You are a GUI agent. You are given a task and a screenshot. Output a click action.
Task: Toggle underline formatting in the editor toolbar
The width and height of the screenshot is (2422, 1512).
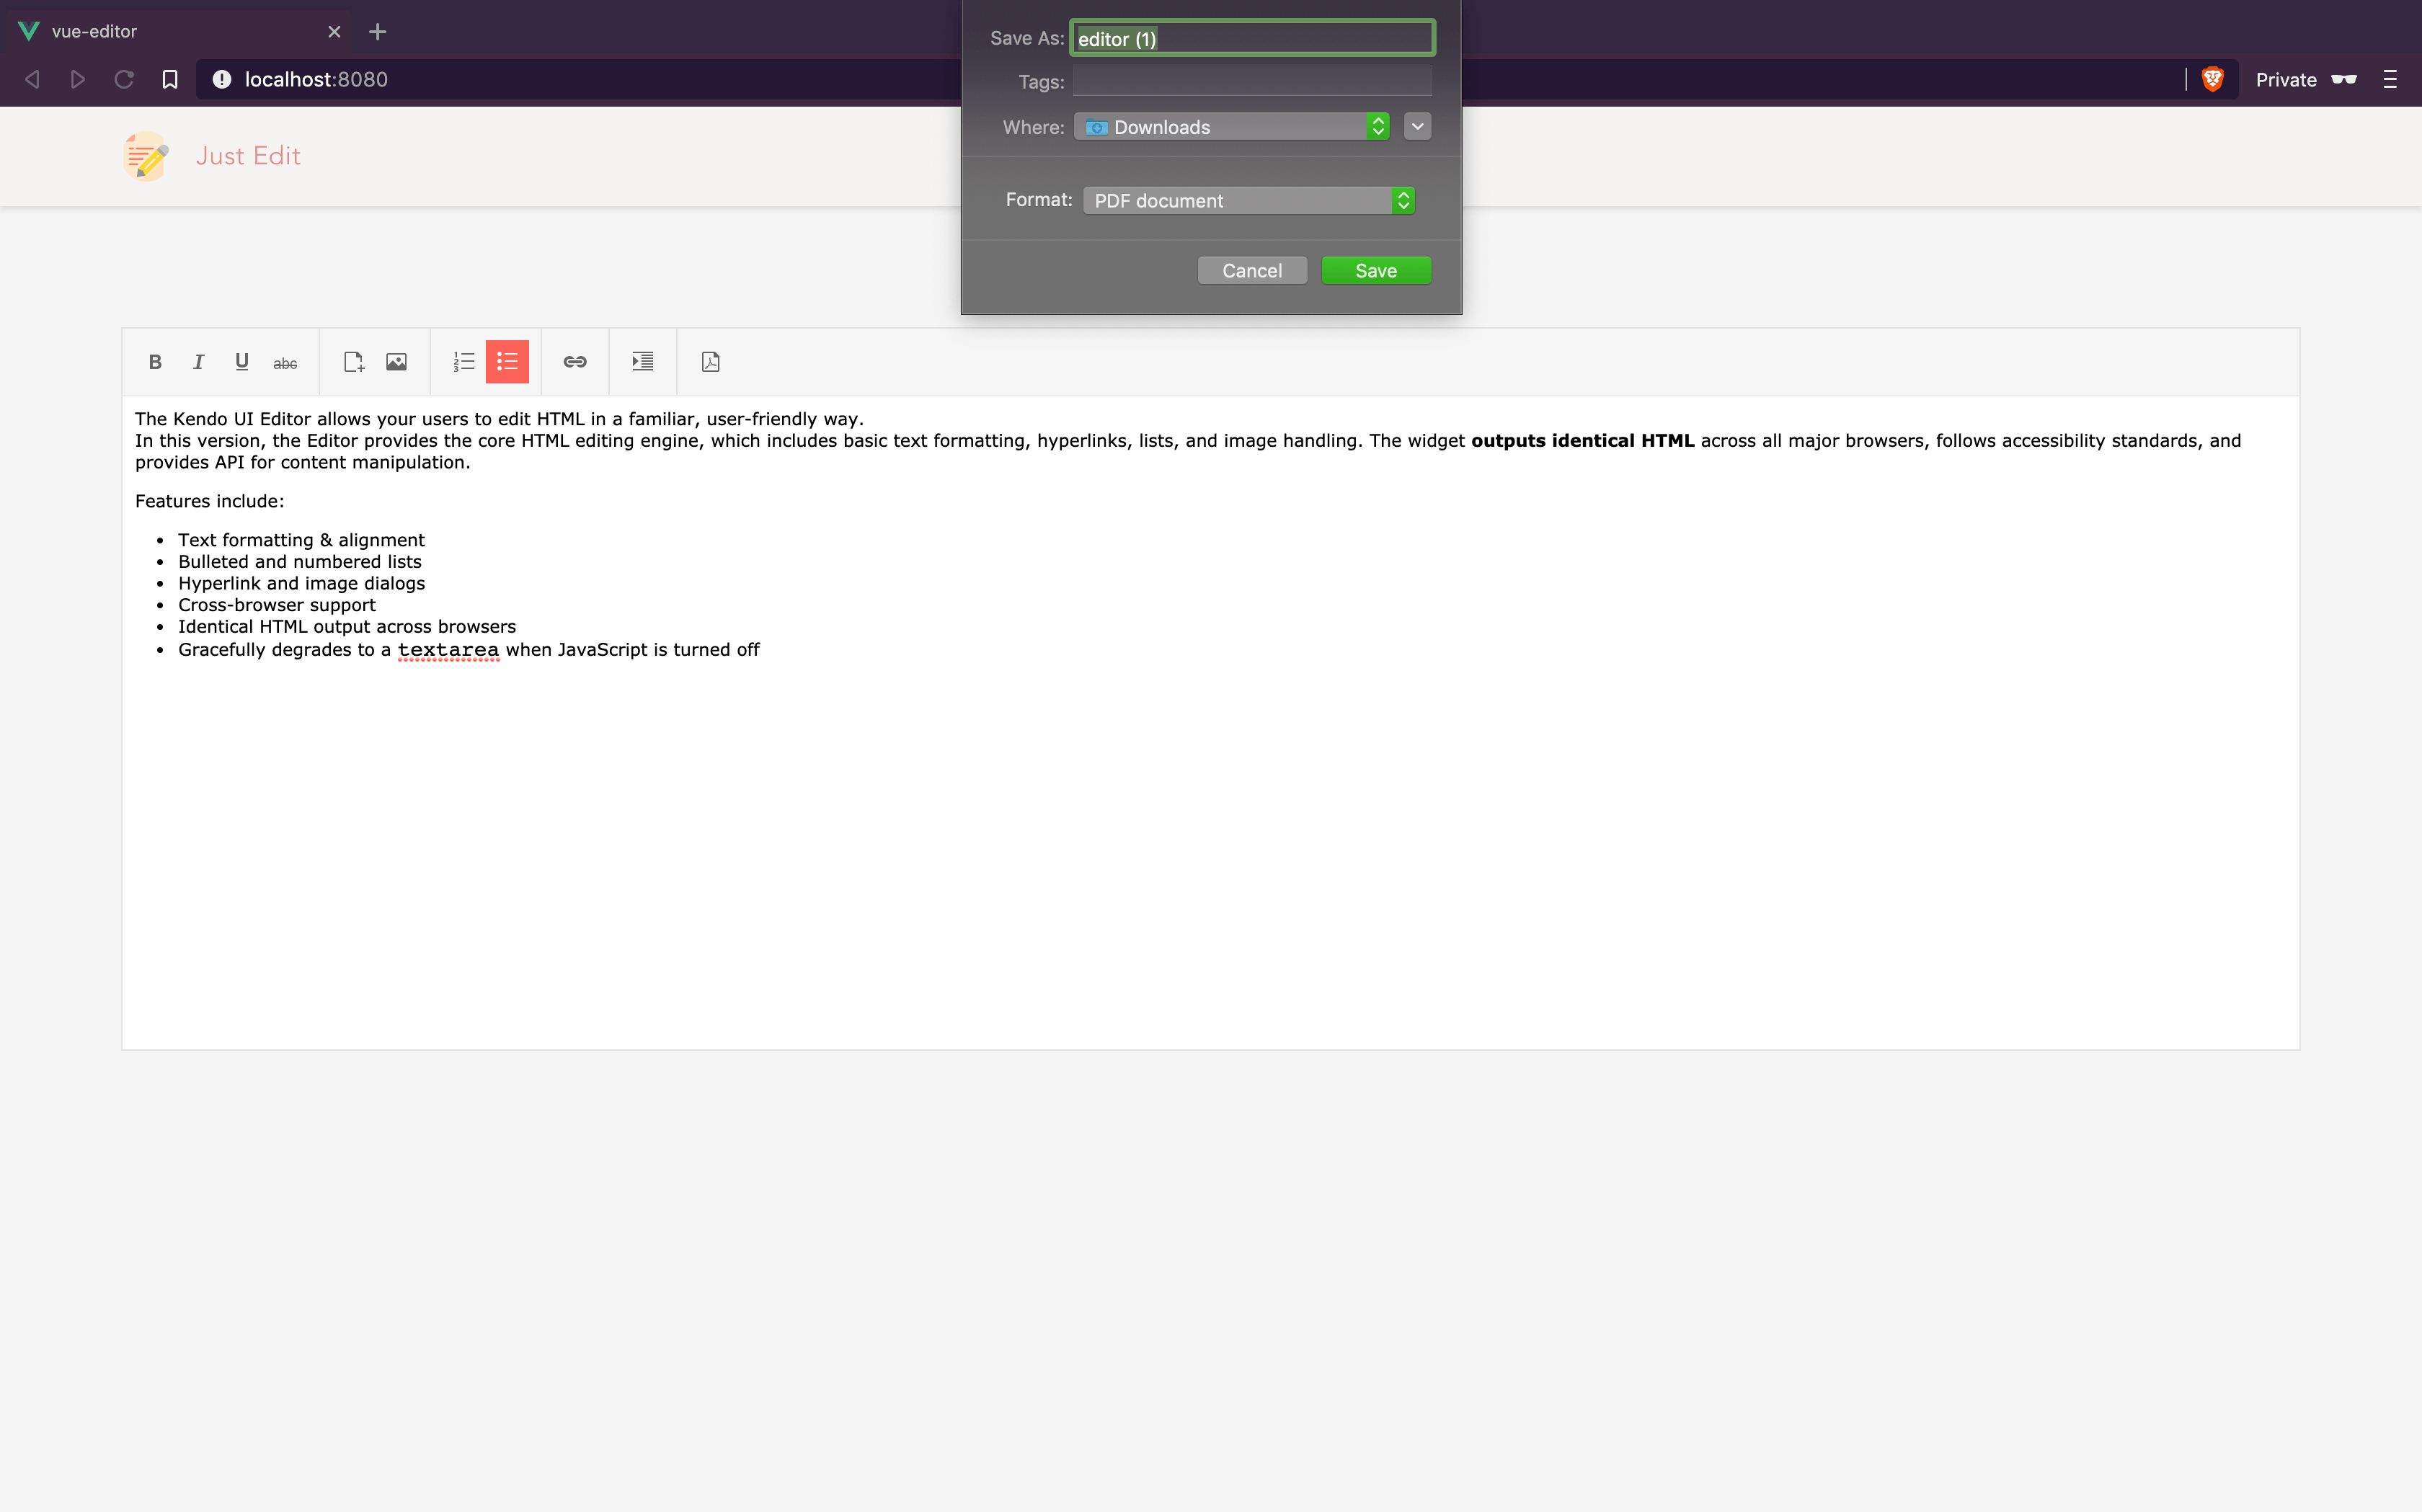(241, 362)
